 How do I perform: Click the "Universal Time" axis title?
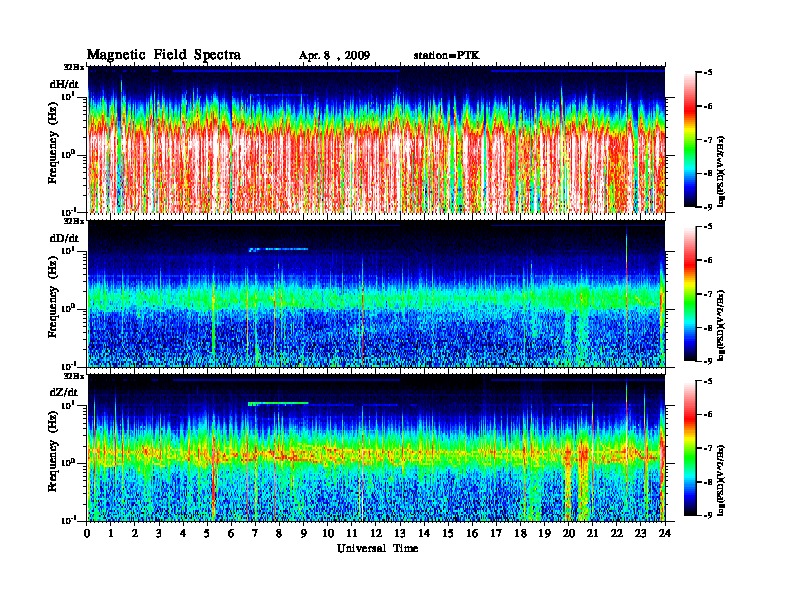(x=377, y=548)
